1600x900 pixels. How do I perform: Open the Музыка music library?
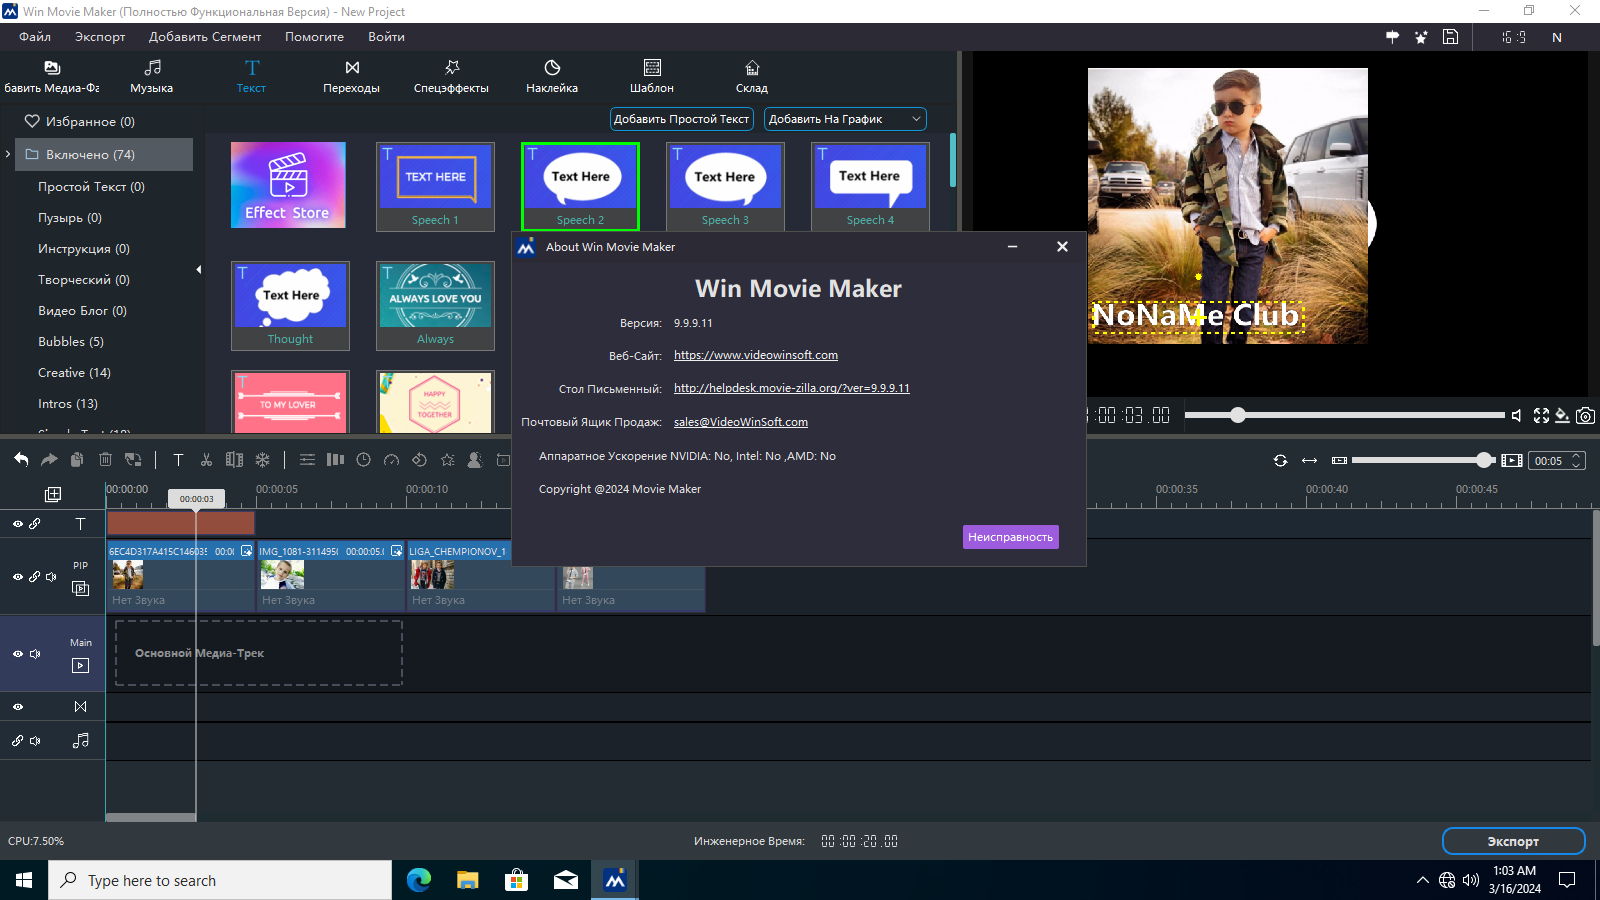[x=152, y=76]
